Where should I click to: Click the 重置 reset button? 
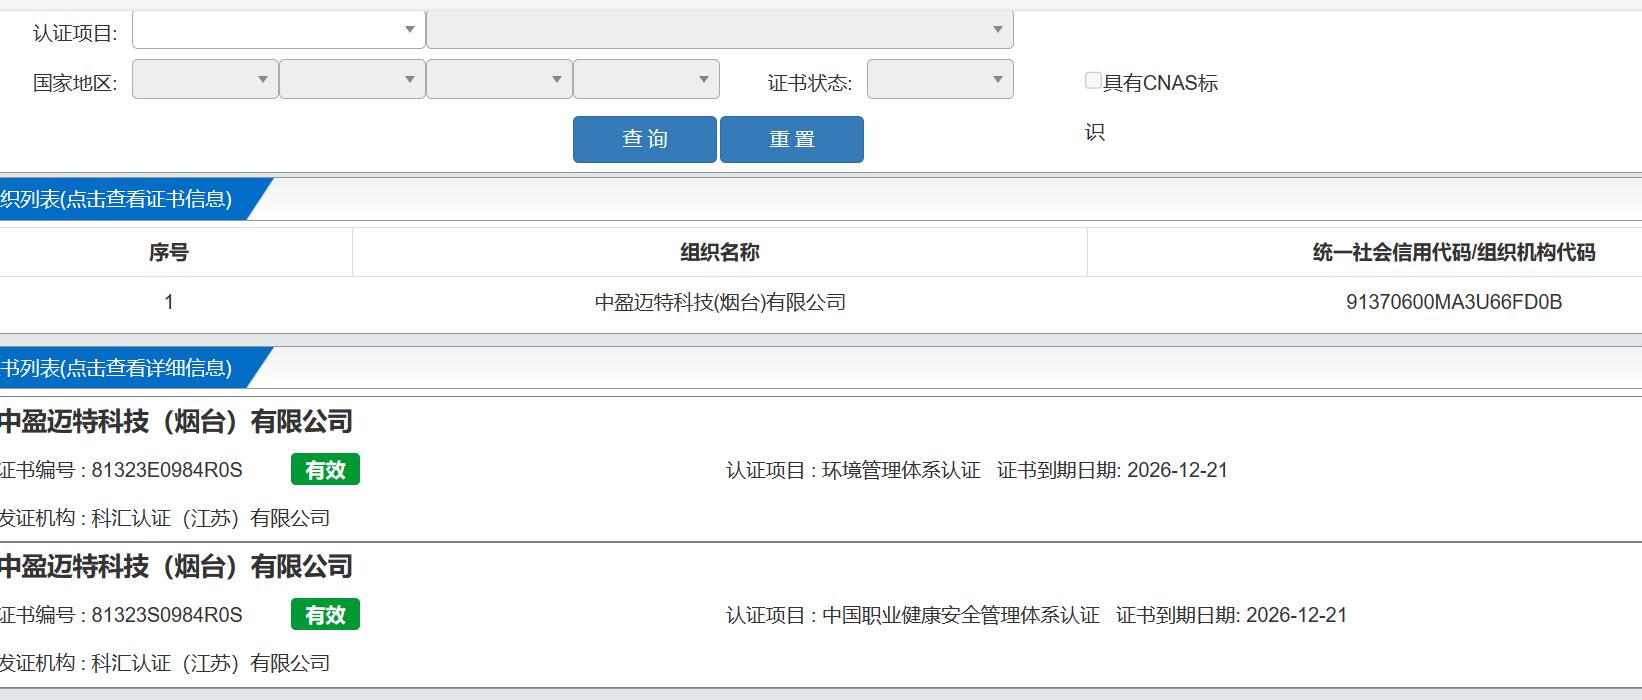click(792, 139)
